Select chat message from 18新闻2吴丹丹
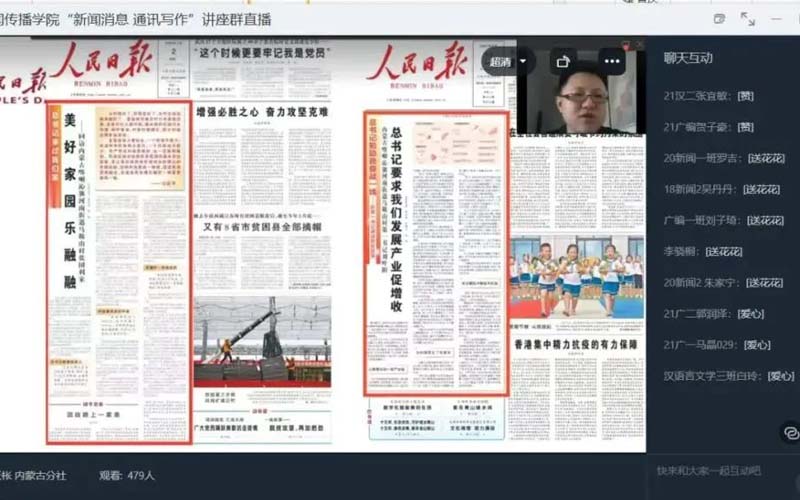800x500 pixels. [722, 189]
